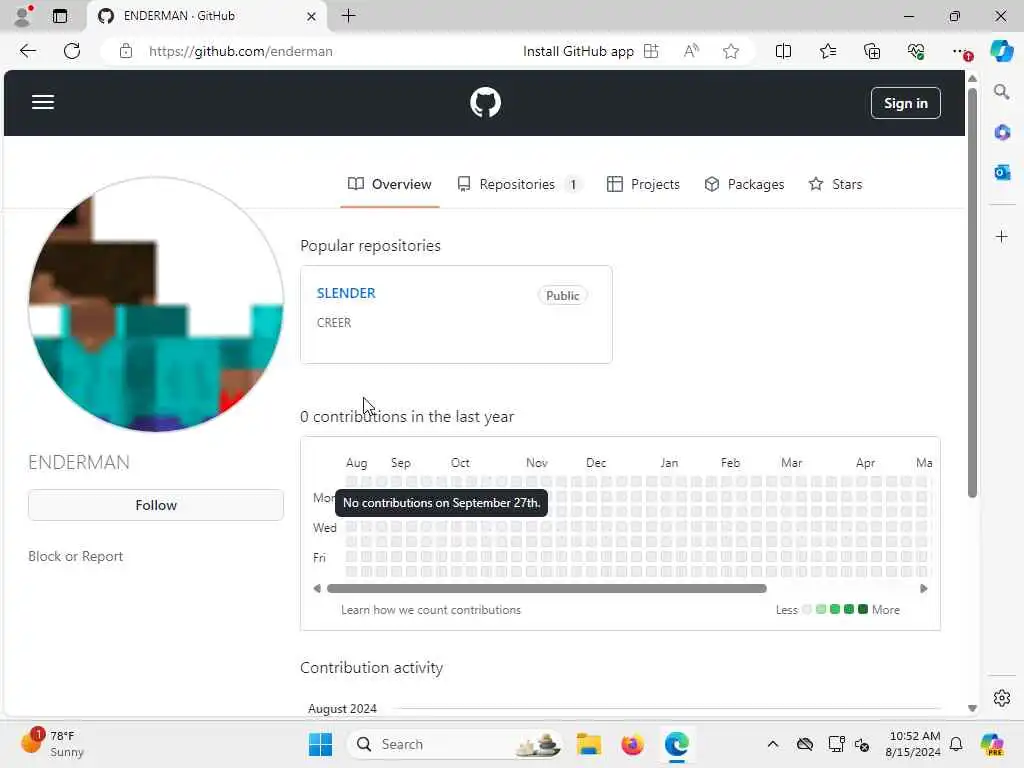
Task: Click the address bar URL field
Action: [x=240, y=51]
